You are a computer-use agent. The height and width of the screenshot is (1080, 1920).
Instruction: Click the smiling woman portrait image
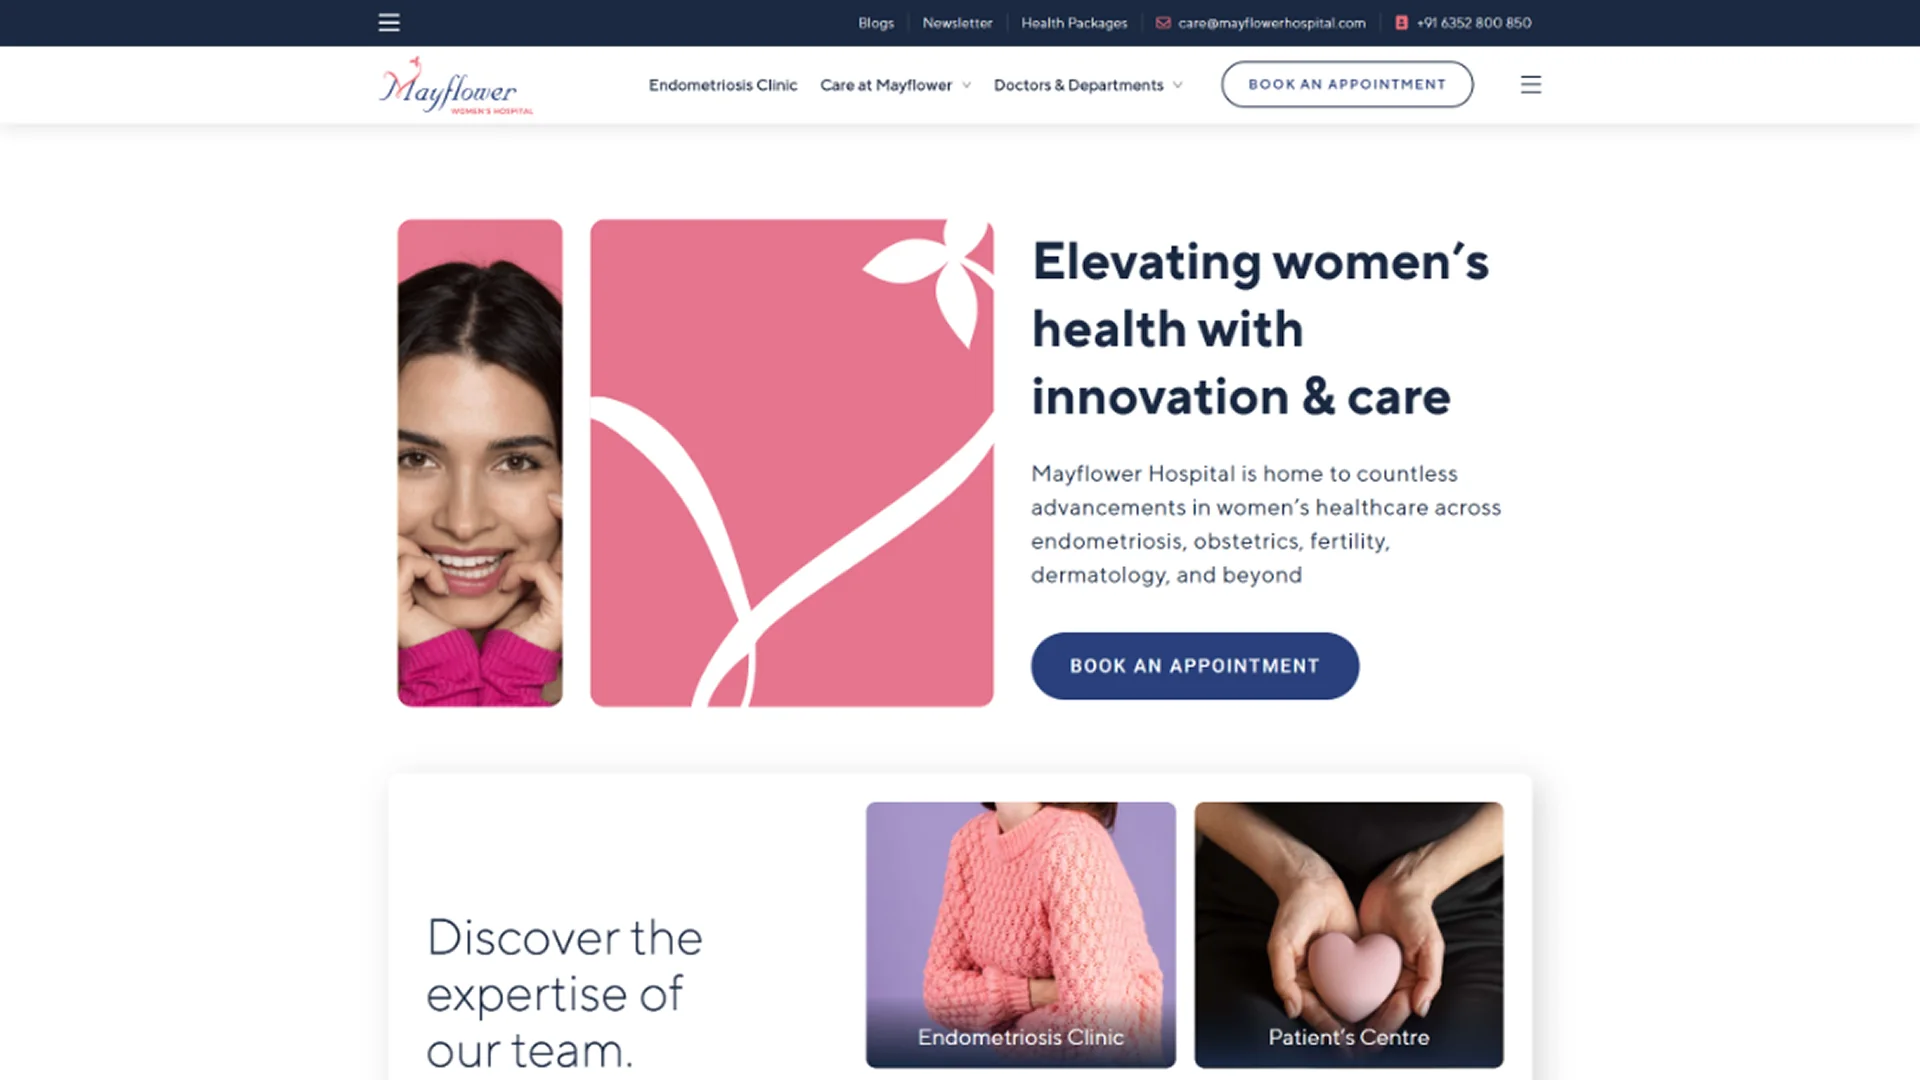point(480,463)
